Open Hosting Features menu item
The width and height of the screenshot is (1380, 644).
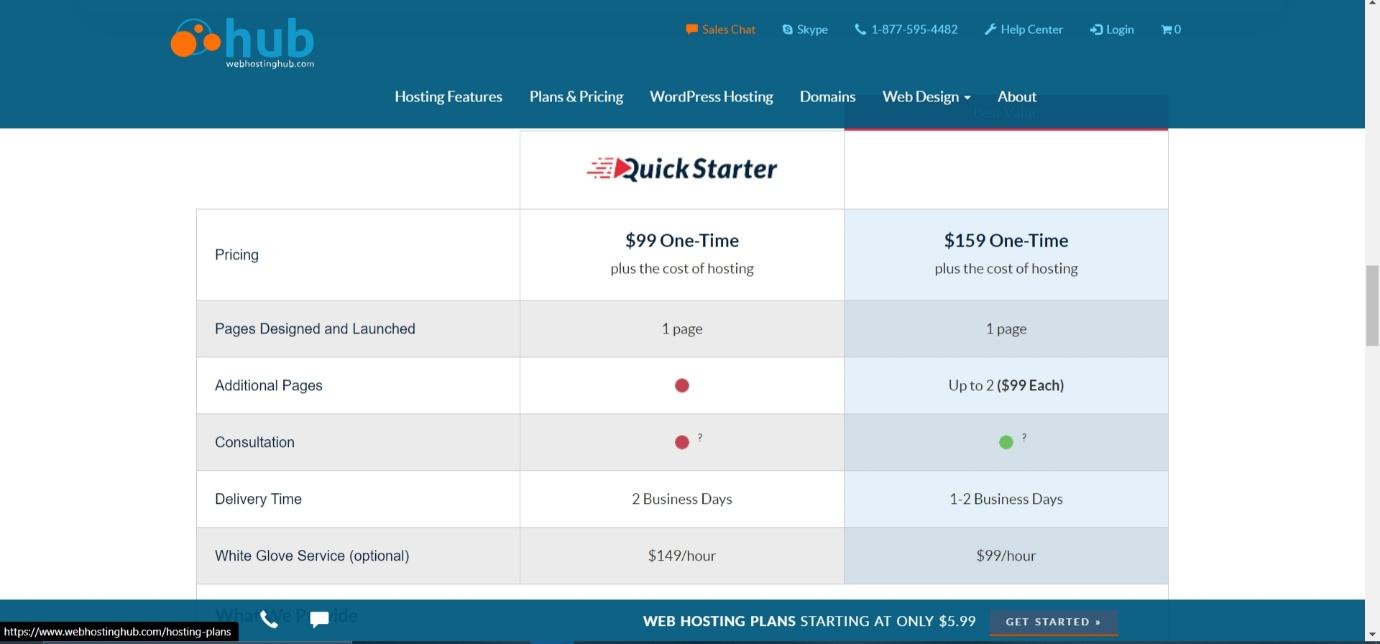point(448,97)
